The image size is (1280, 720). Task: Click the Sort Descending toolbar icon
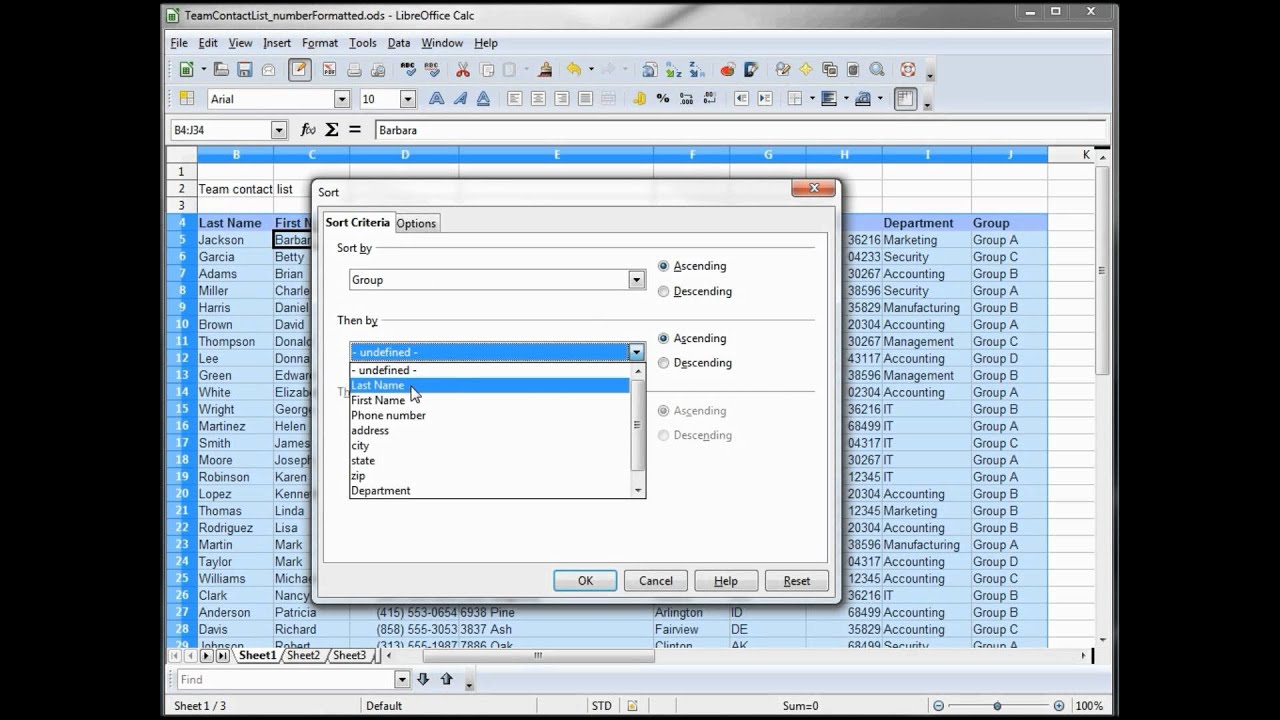pyautogui.click(x=697, y=69)
